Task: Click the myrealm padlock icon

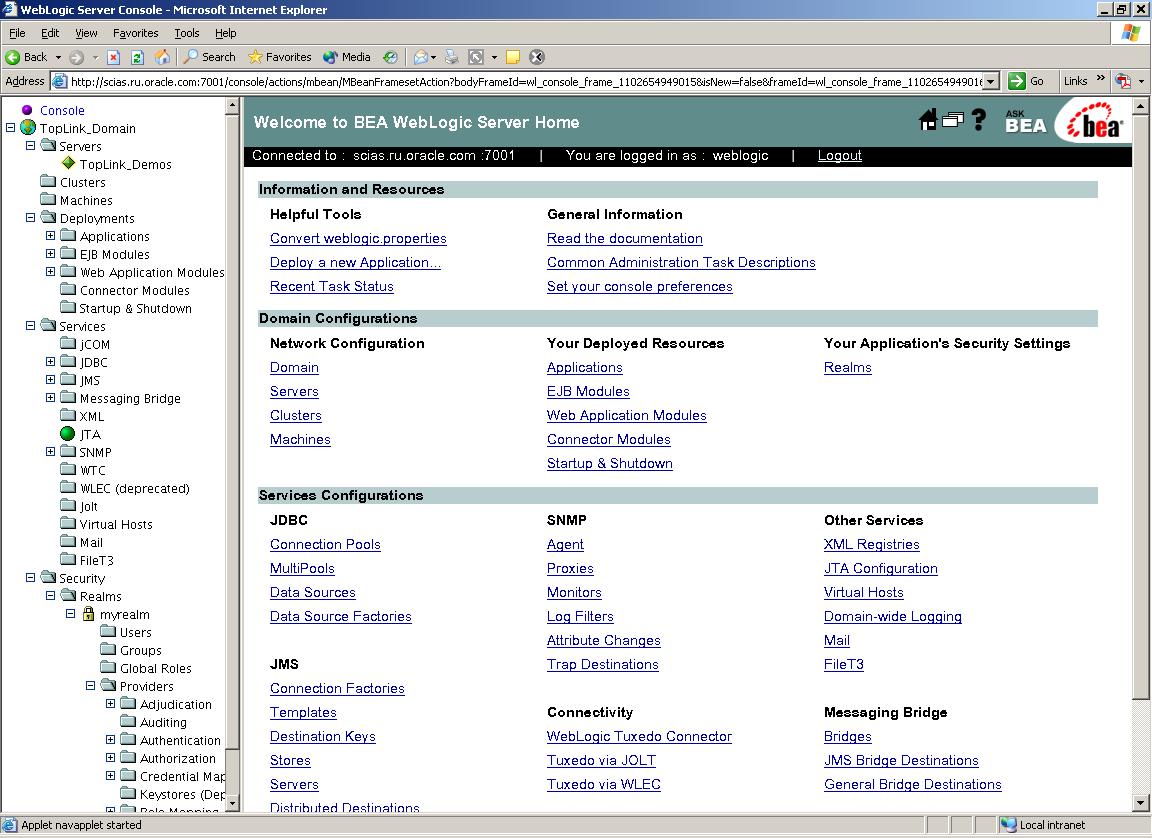Action: pyautogui.click(x=88, y=613)
